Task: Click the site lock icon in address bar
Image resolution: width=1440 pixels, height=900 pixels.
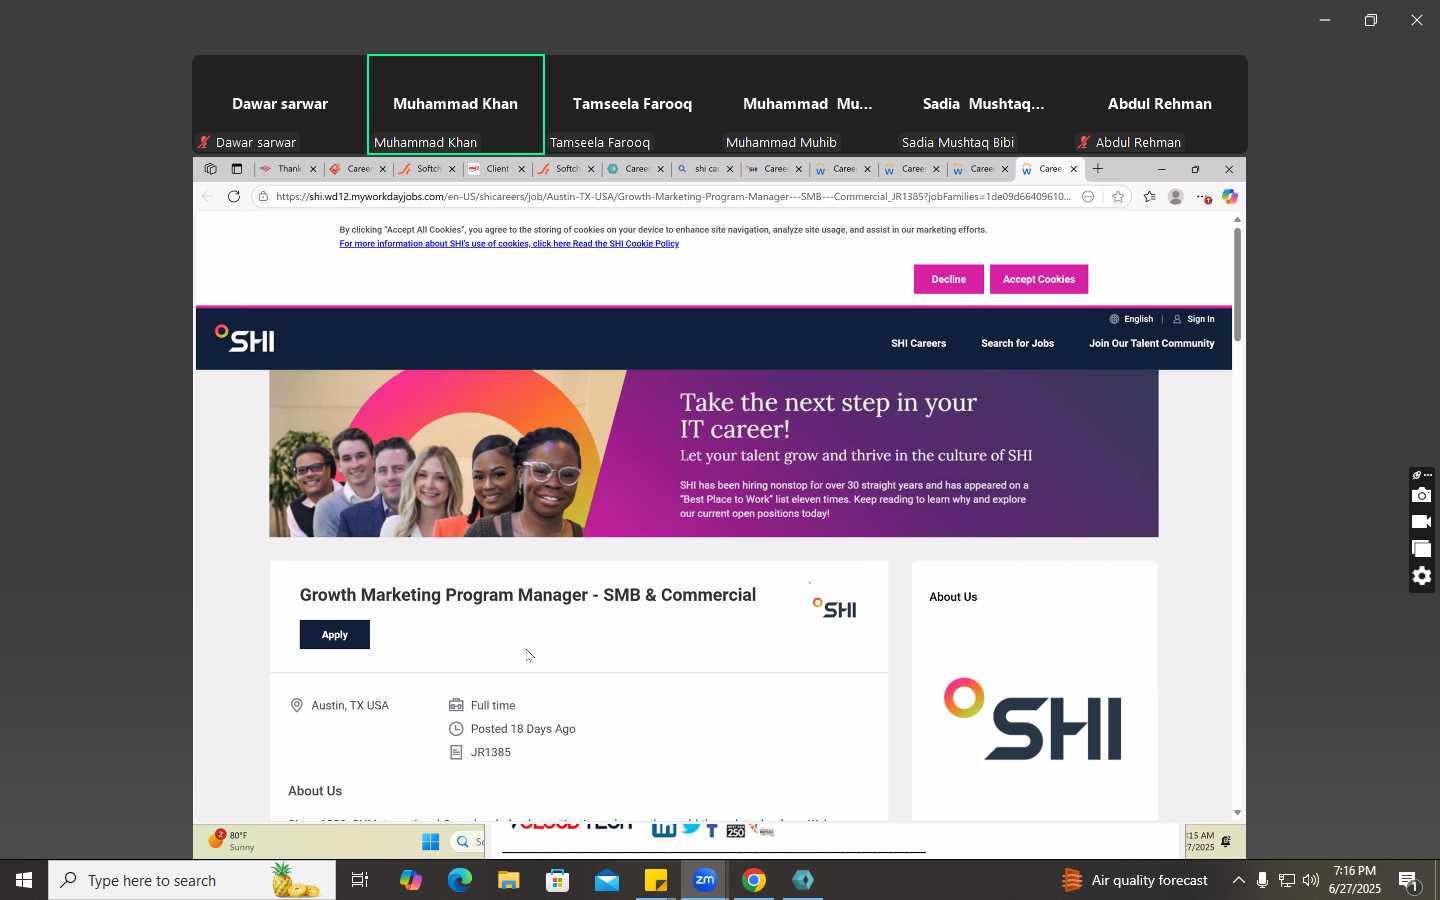Action: (x=263, y=197)
